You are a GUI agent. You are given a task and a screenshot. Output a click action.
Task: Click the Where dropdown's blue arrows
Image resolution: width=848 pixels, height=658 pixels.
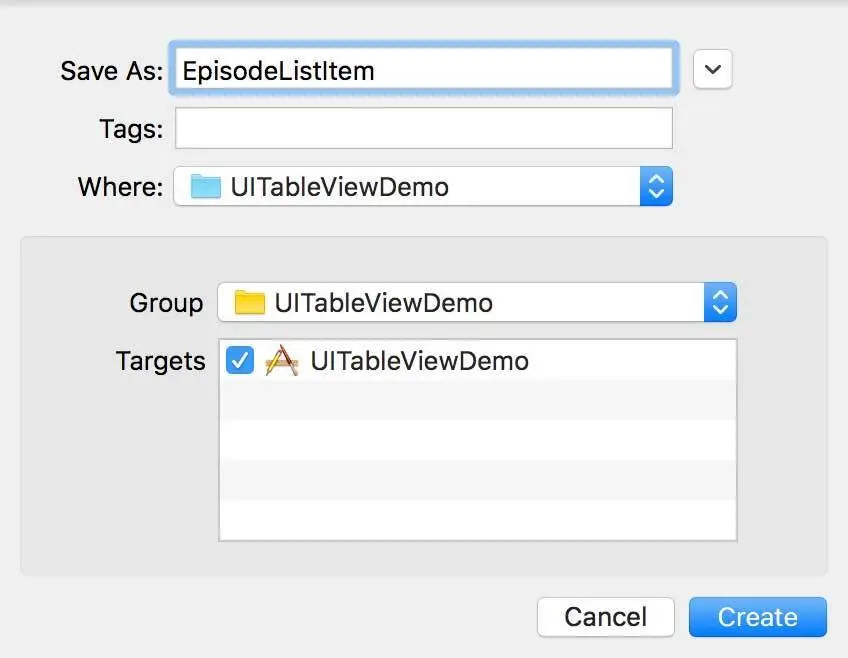(656, 186)
